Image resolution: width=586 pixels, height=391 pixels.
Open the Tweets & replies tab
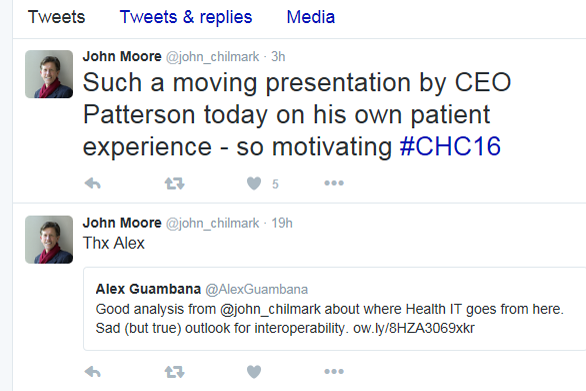click(186, 17)
